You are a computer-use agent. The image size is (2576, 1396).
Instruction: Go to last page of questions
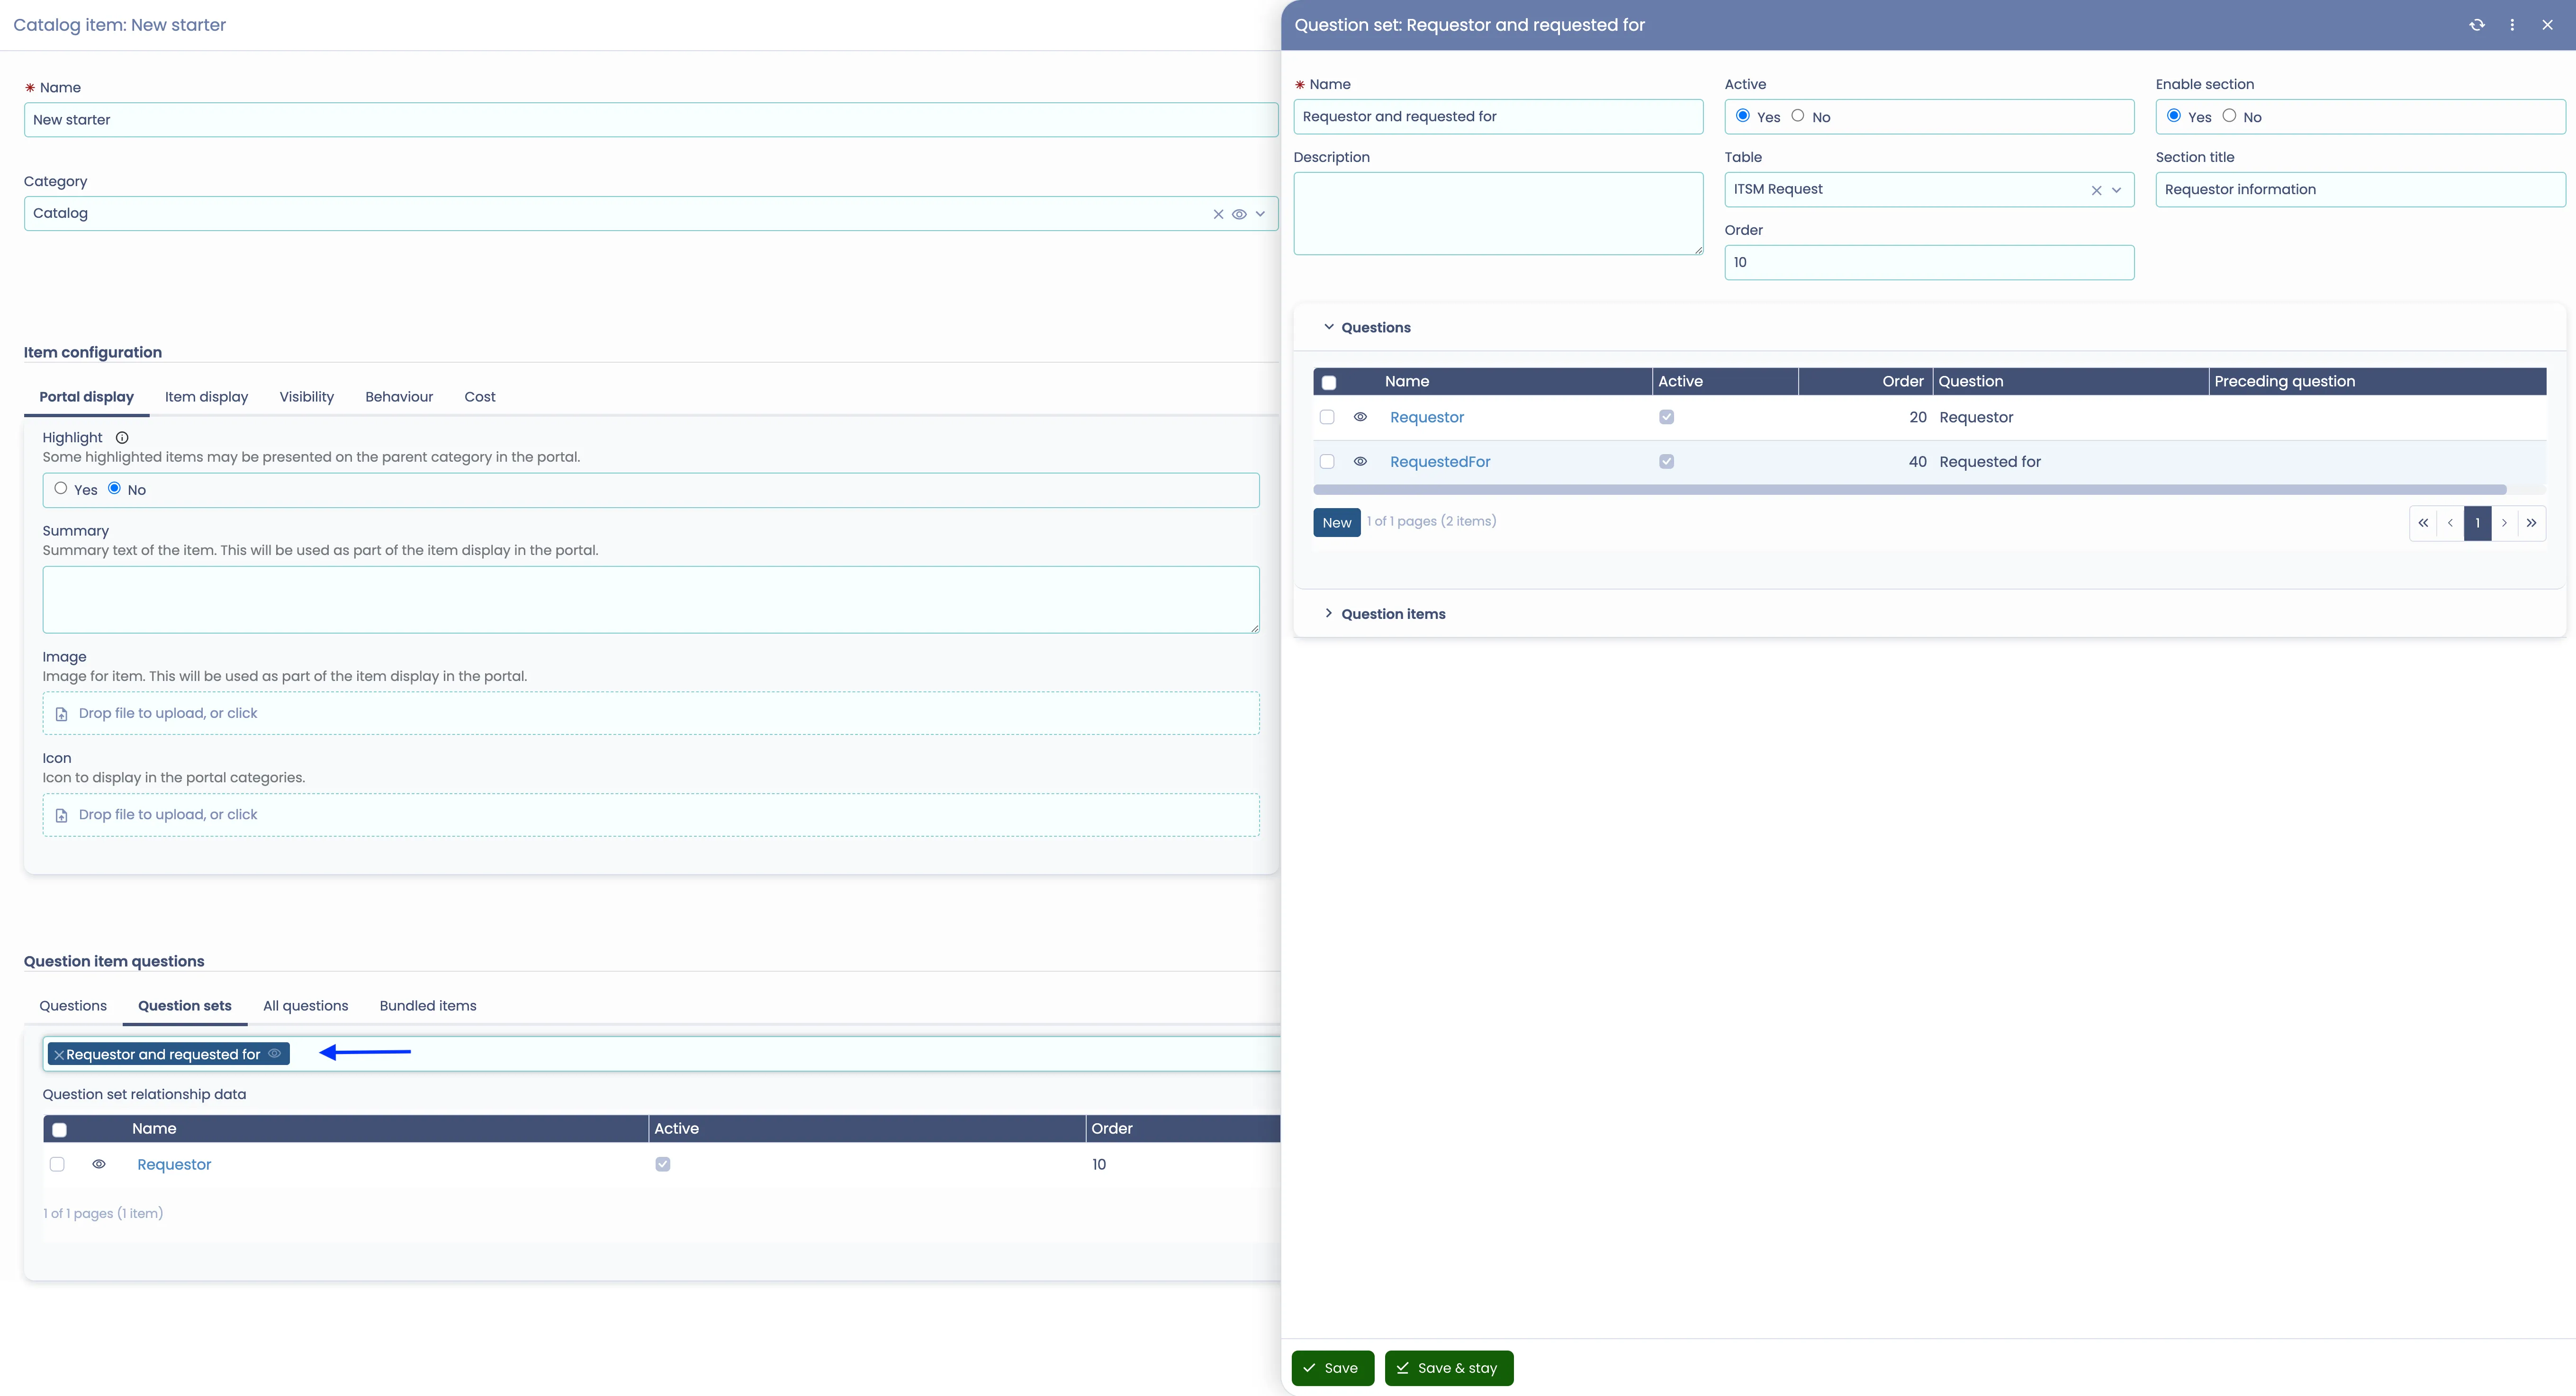point(2531,523)
